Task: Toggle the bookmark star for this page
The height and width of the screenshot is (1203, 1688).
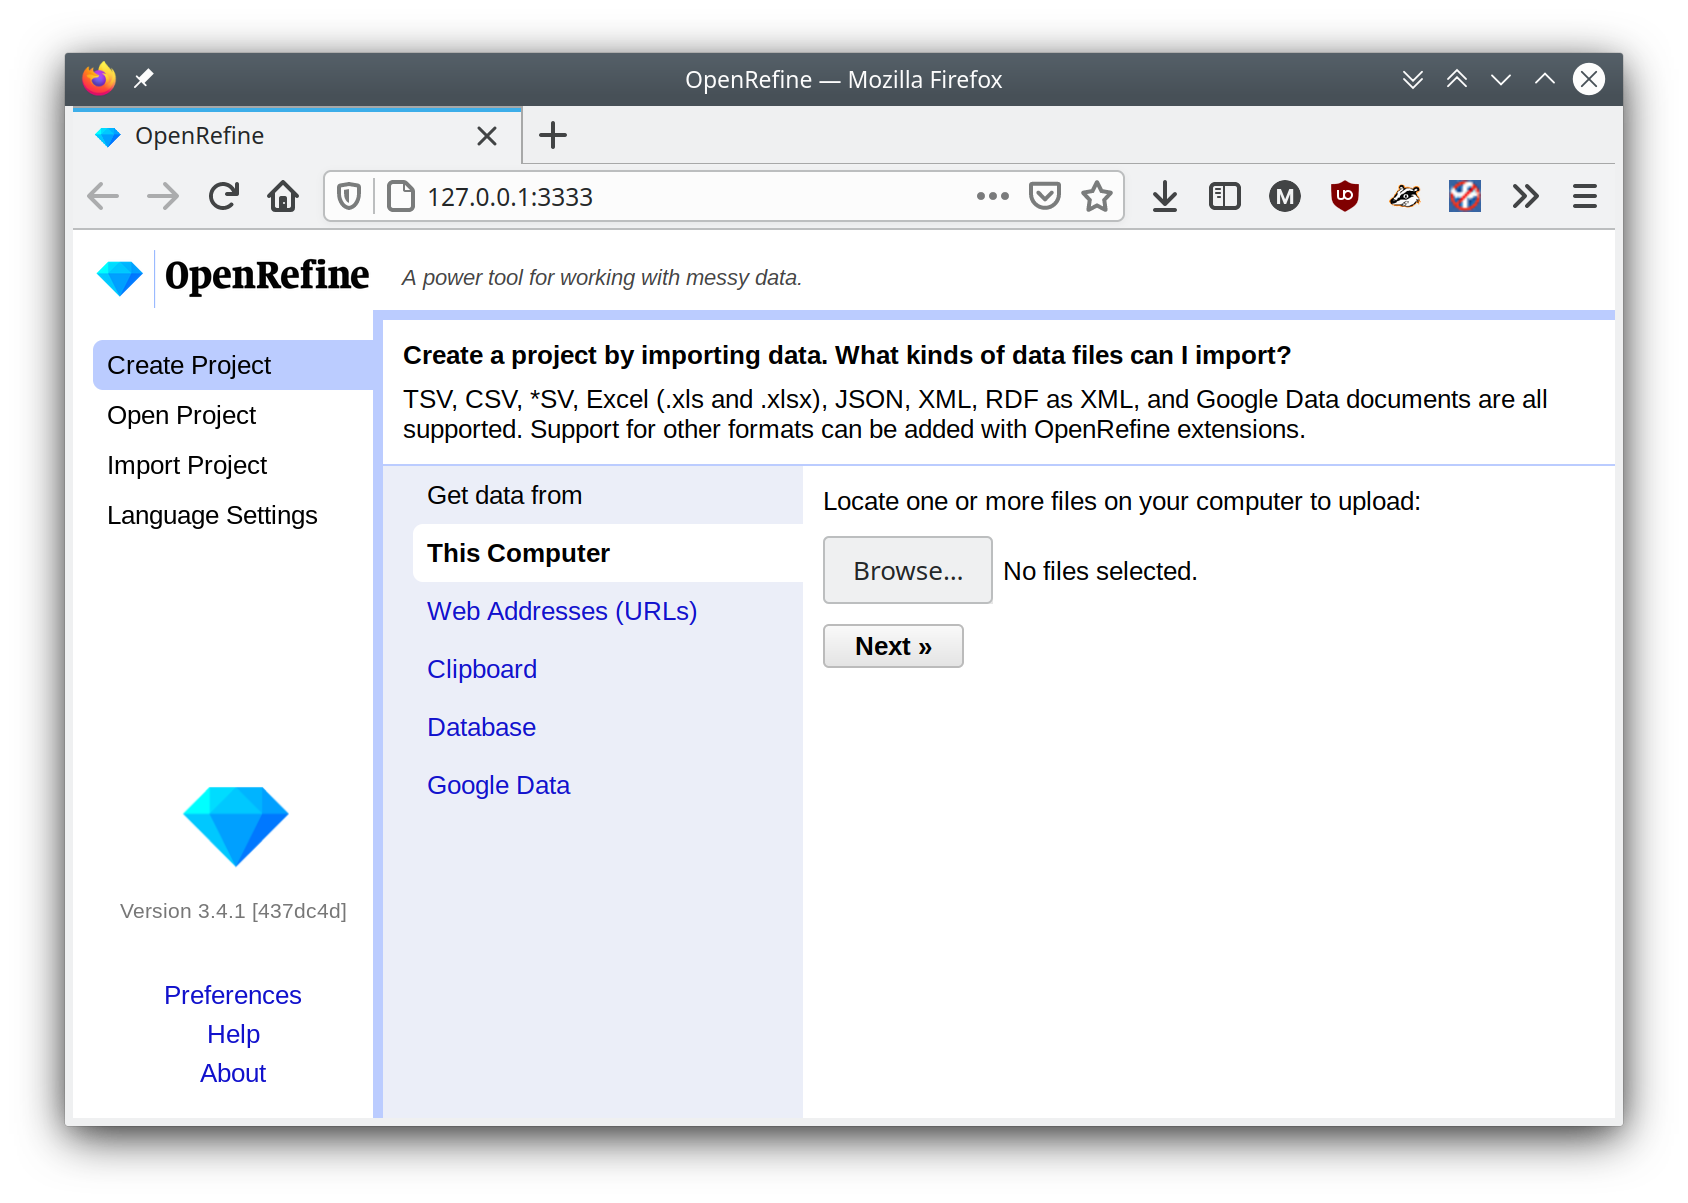Action: [x=1097, y=196]
